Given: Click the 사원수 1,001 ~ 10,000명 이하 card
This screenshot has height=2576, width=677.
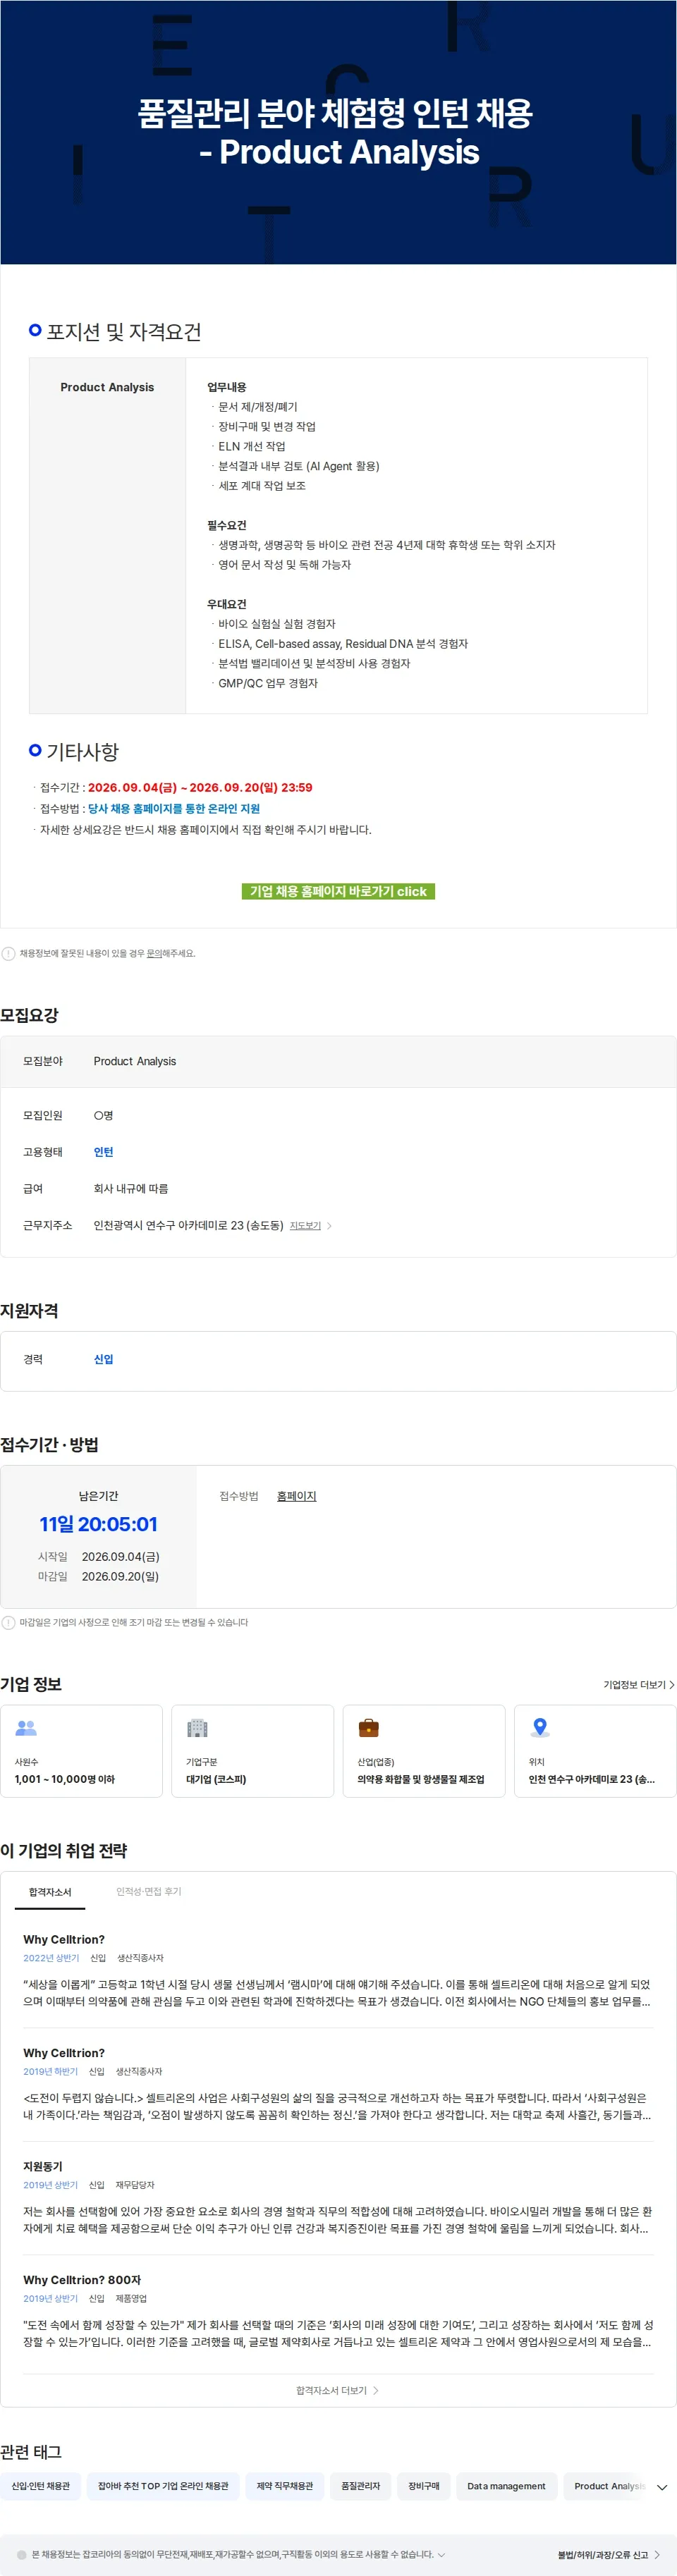Looking at the screenshot, I should (x=81, y=1751).
